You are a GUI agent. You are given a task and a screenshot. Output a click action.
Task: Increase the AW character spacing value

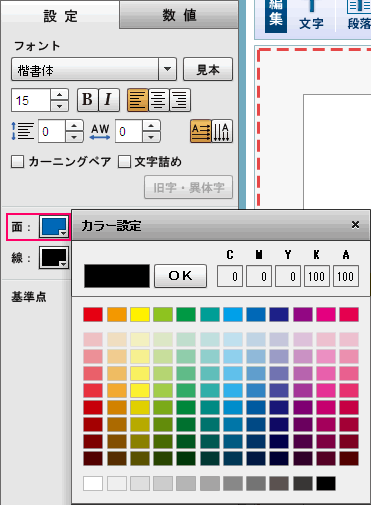coord(151,126)
